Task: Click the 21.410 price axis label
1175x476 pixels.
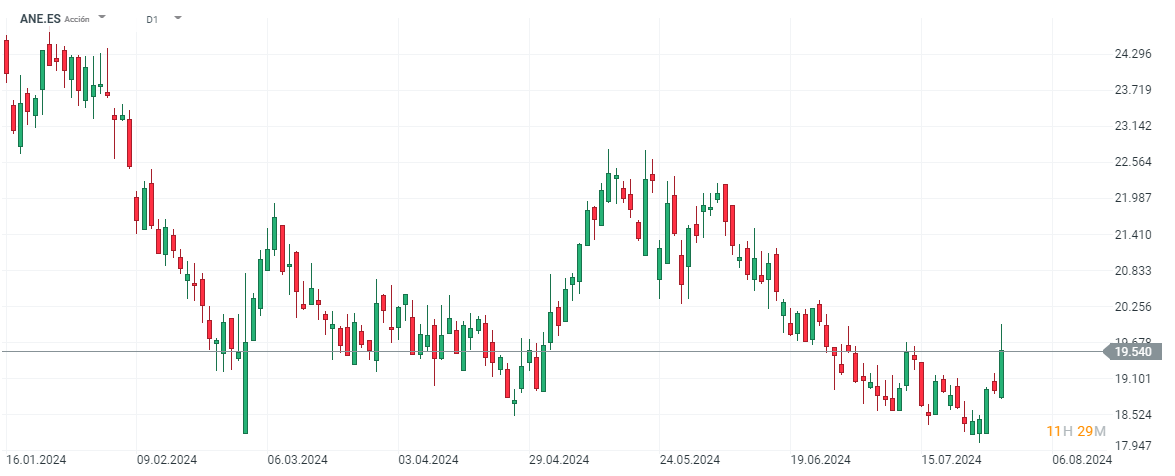Action: point(1133,235)
